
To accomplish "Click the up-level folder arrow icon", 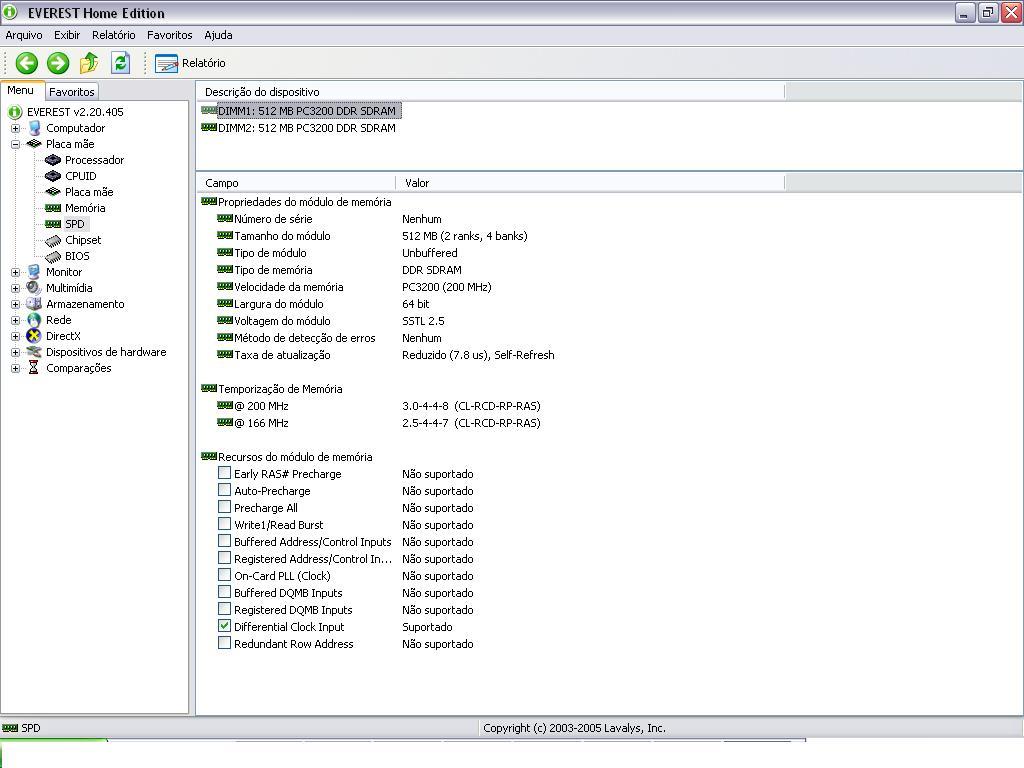I will [89, 63].
